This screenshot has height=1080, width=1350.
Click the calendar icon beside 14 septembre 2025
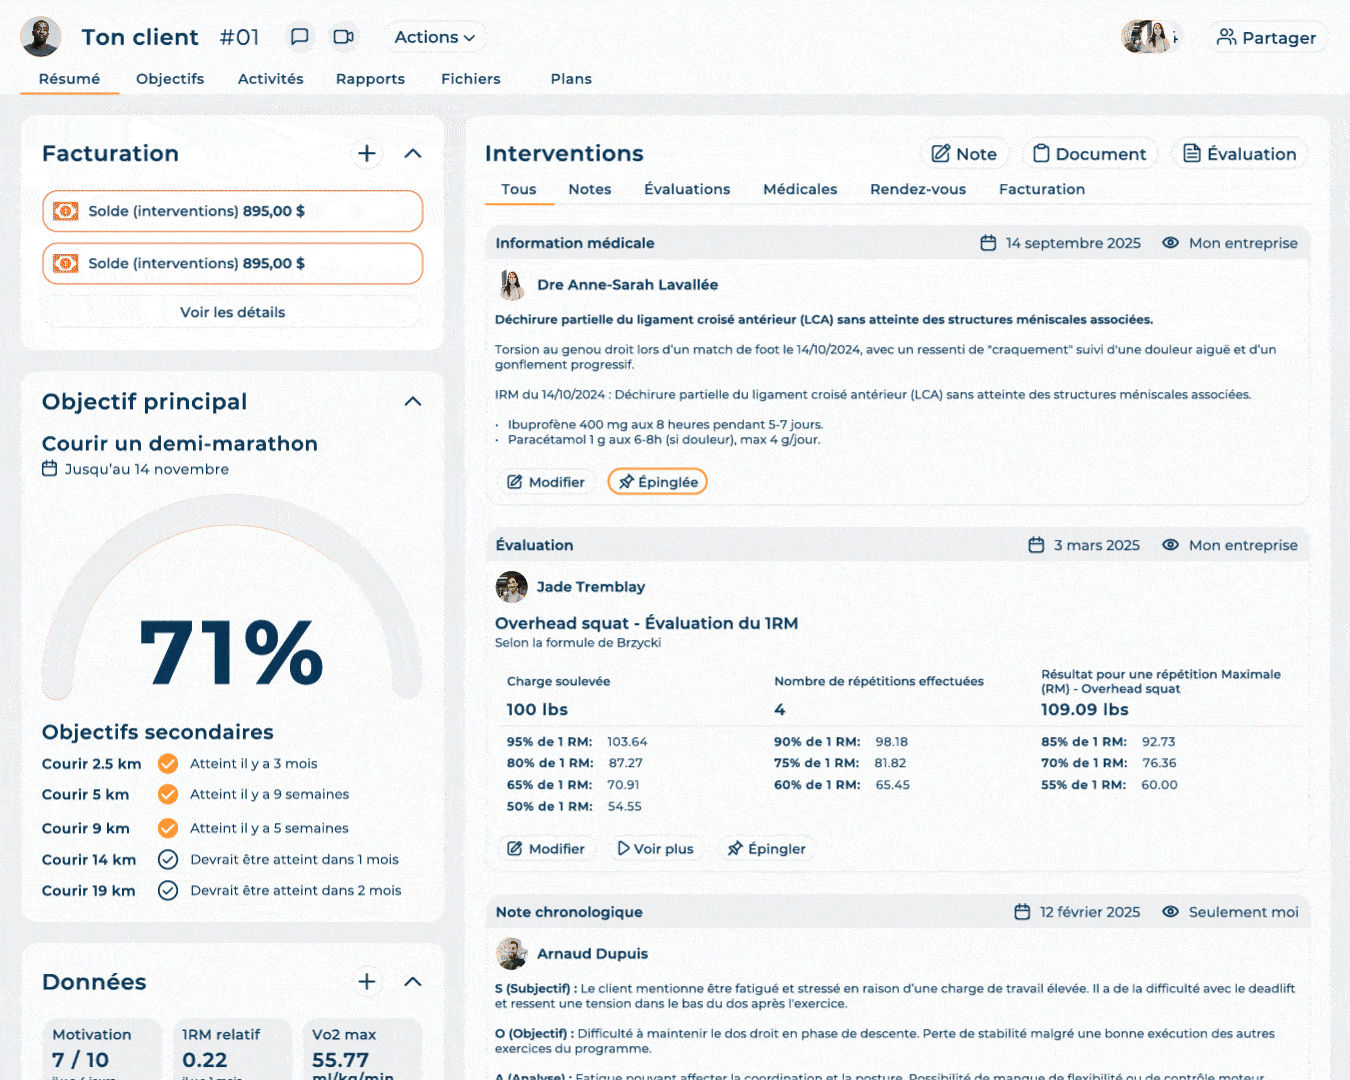[989, 242]
